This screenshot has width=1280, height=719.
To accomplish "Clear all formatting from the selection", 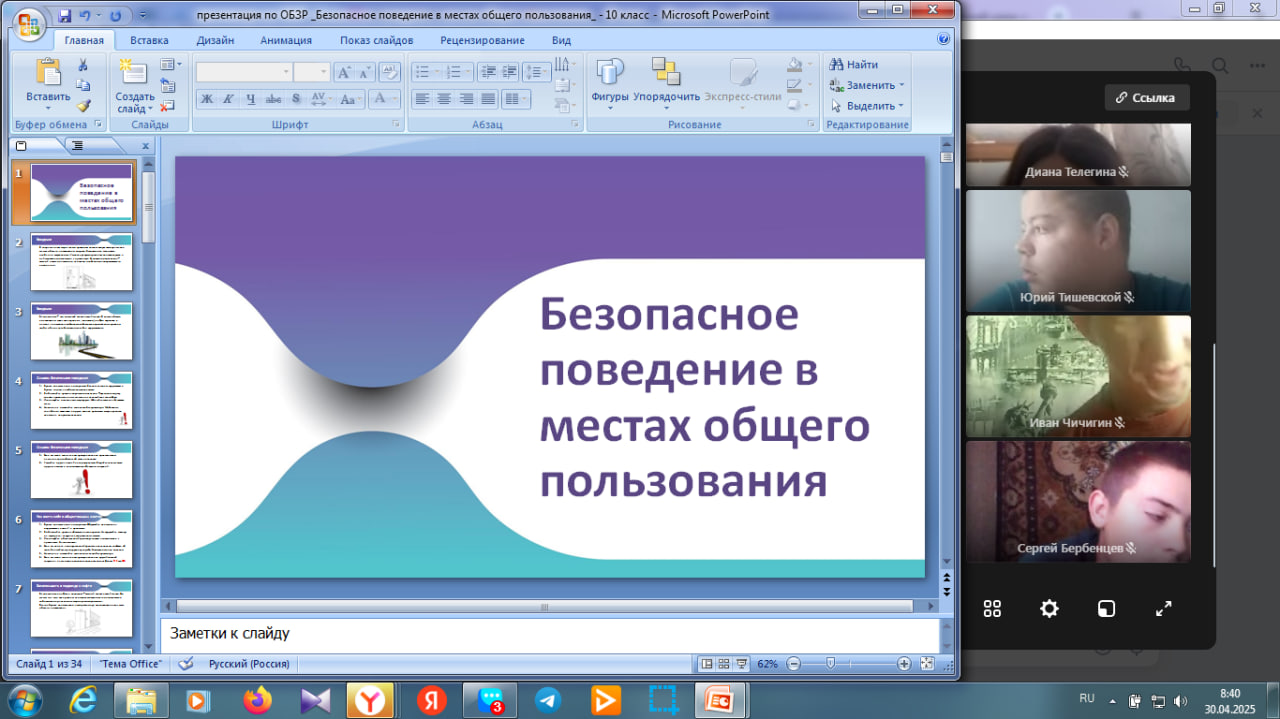I will point(390,72).
